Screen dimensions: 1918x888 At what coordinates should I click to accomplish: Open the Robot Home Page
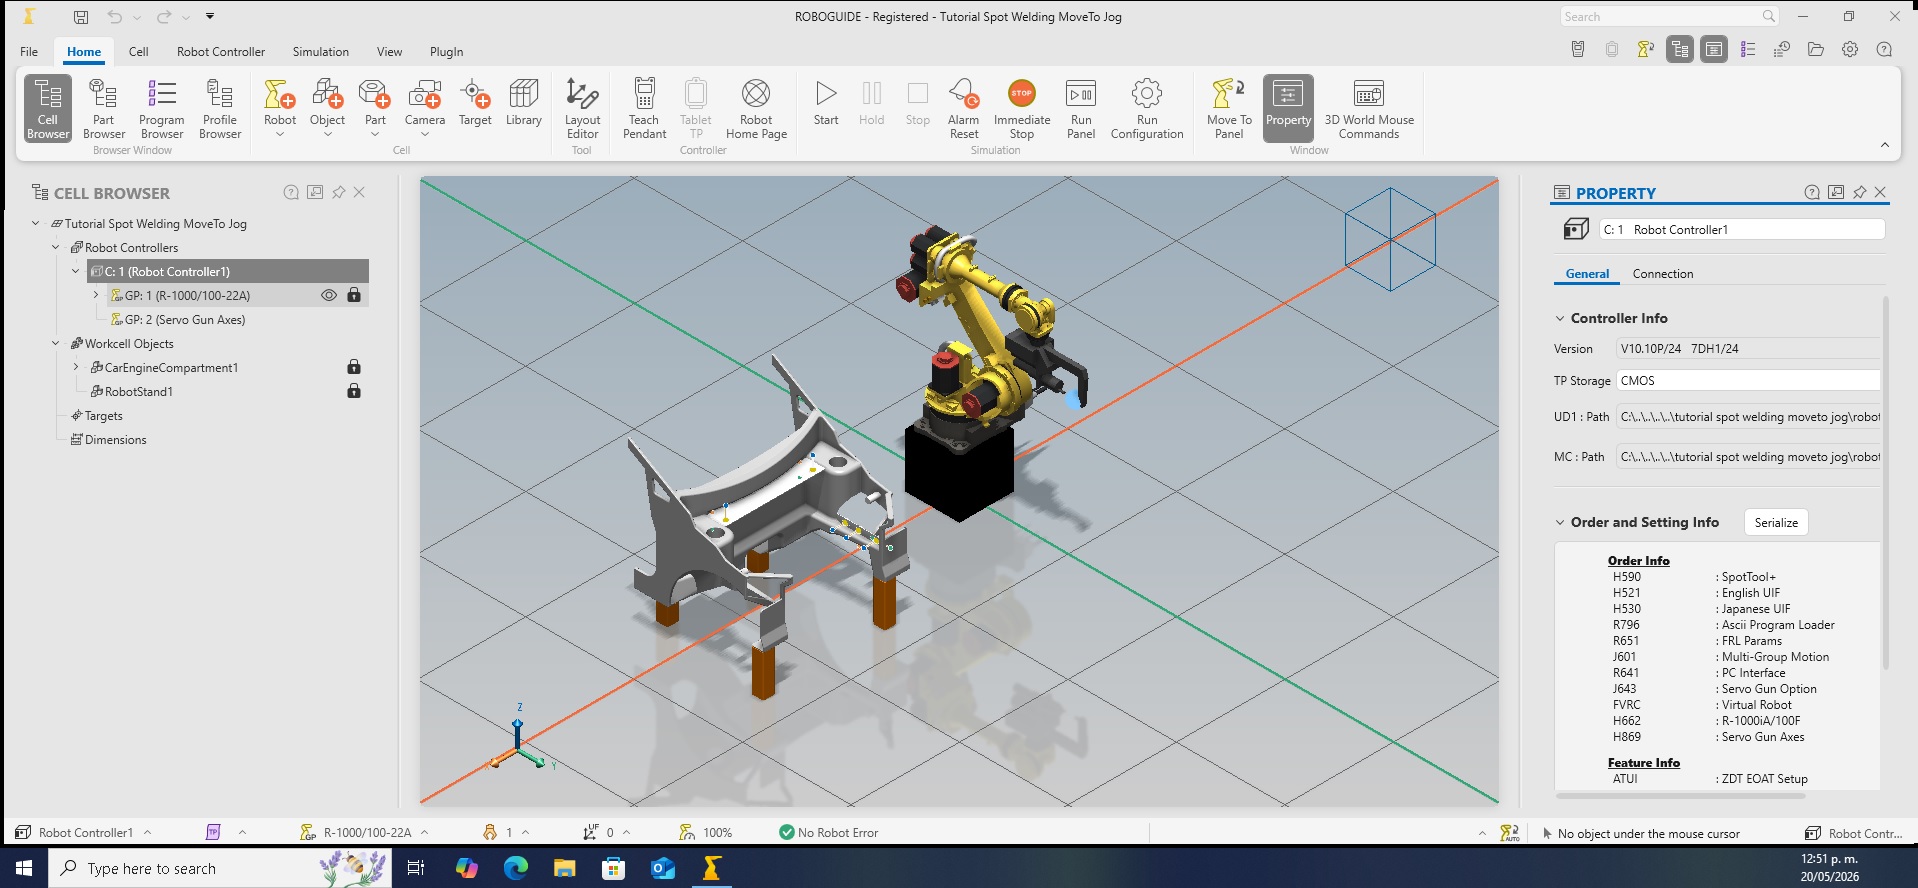pyautogui.click(x=756, y=108)
